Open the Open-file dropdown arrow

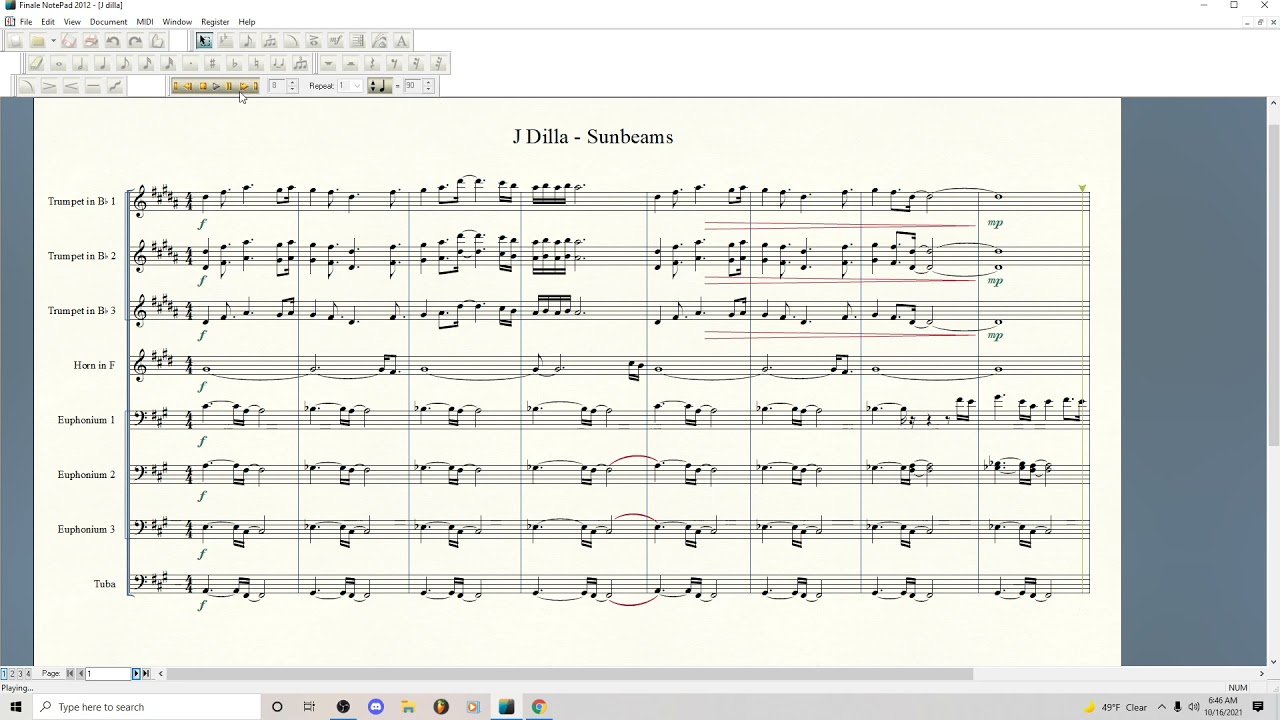53,41
